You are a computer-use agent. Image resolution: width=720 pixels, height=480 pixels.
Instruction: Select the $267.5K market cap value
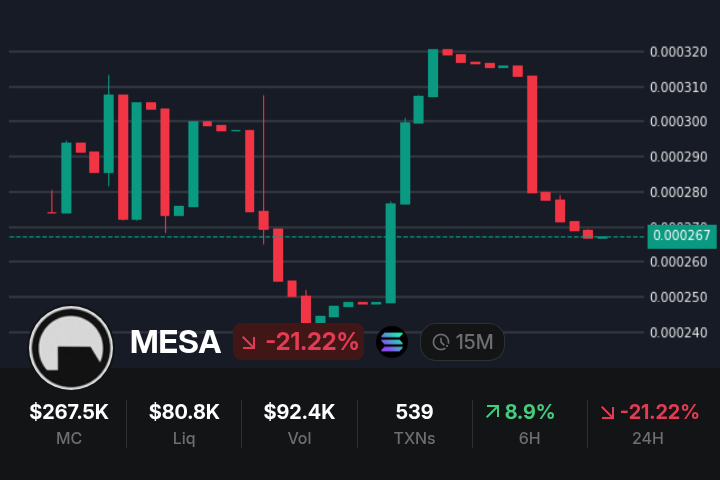tap(69, 411)
